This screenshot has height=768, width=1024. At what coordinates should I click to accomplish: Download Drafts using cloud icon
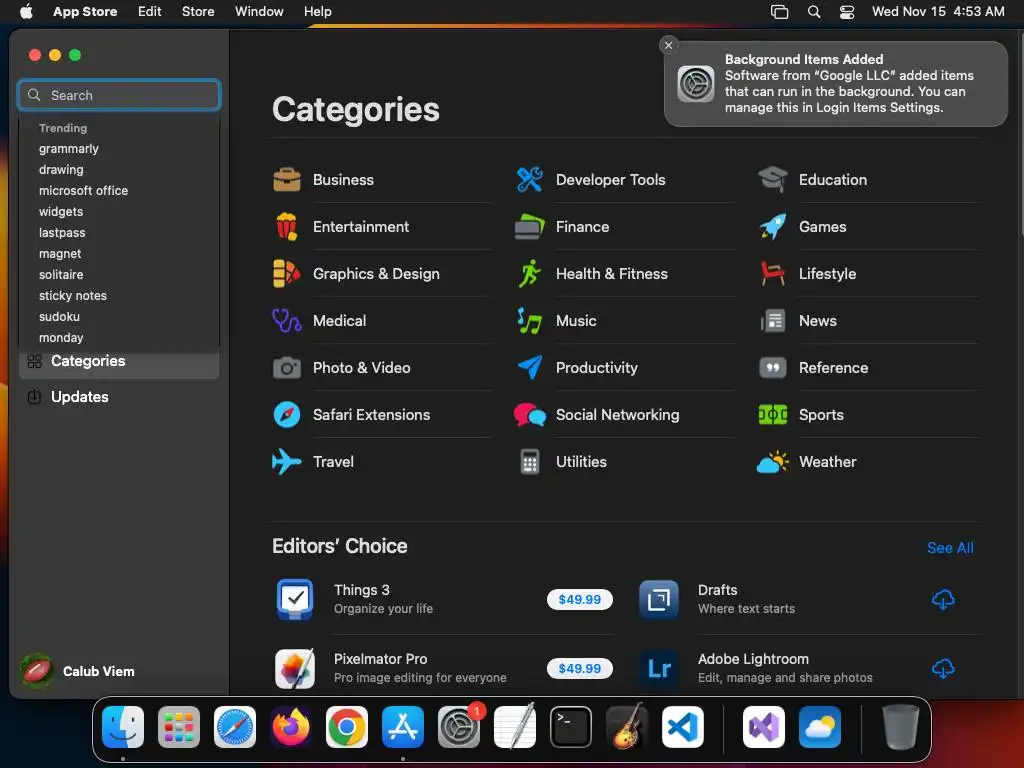tap(943, 600)
